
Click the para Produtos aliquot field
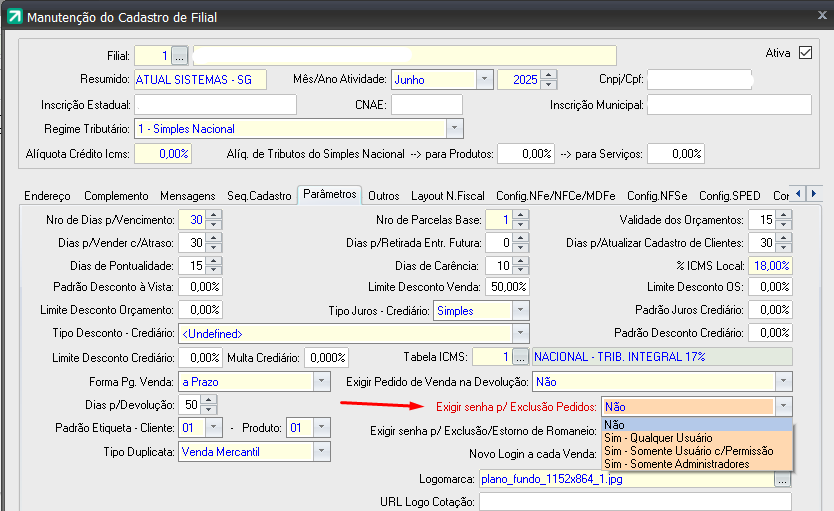(x=526, y=154)
